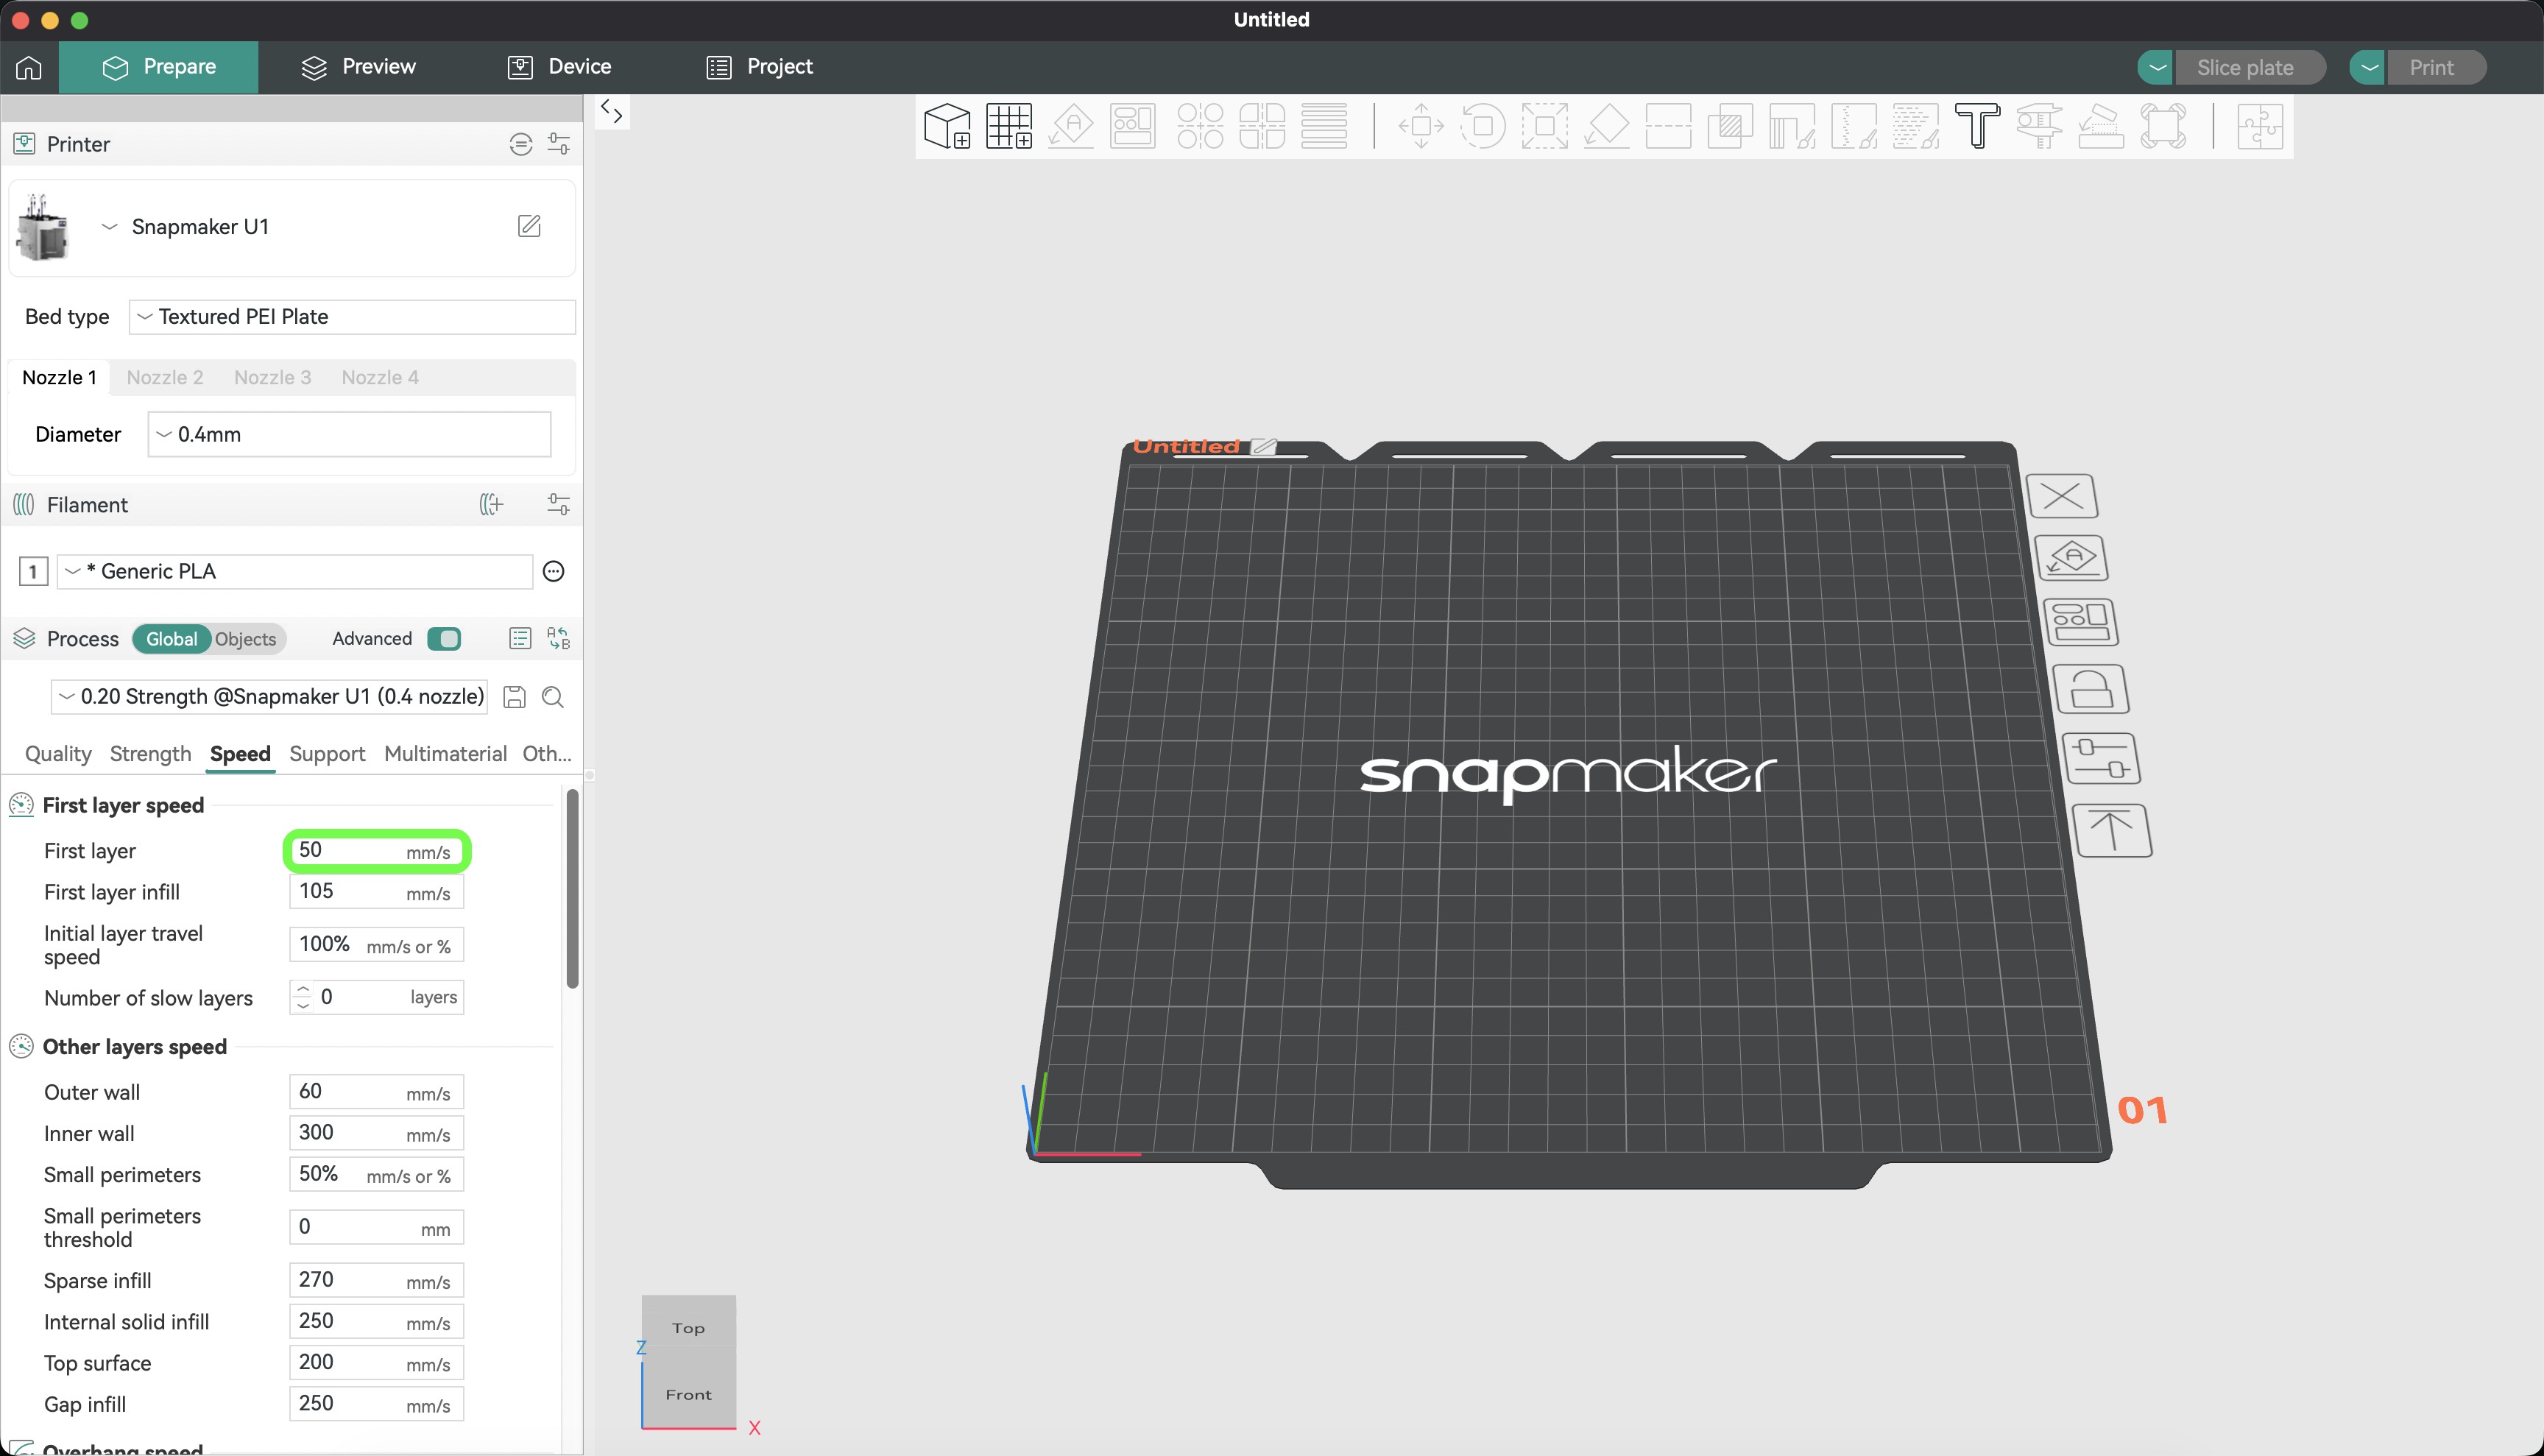
Task: Click the search settings magnifier icon
Action: click(553, 697)
